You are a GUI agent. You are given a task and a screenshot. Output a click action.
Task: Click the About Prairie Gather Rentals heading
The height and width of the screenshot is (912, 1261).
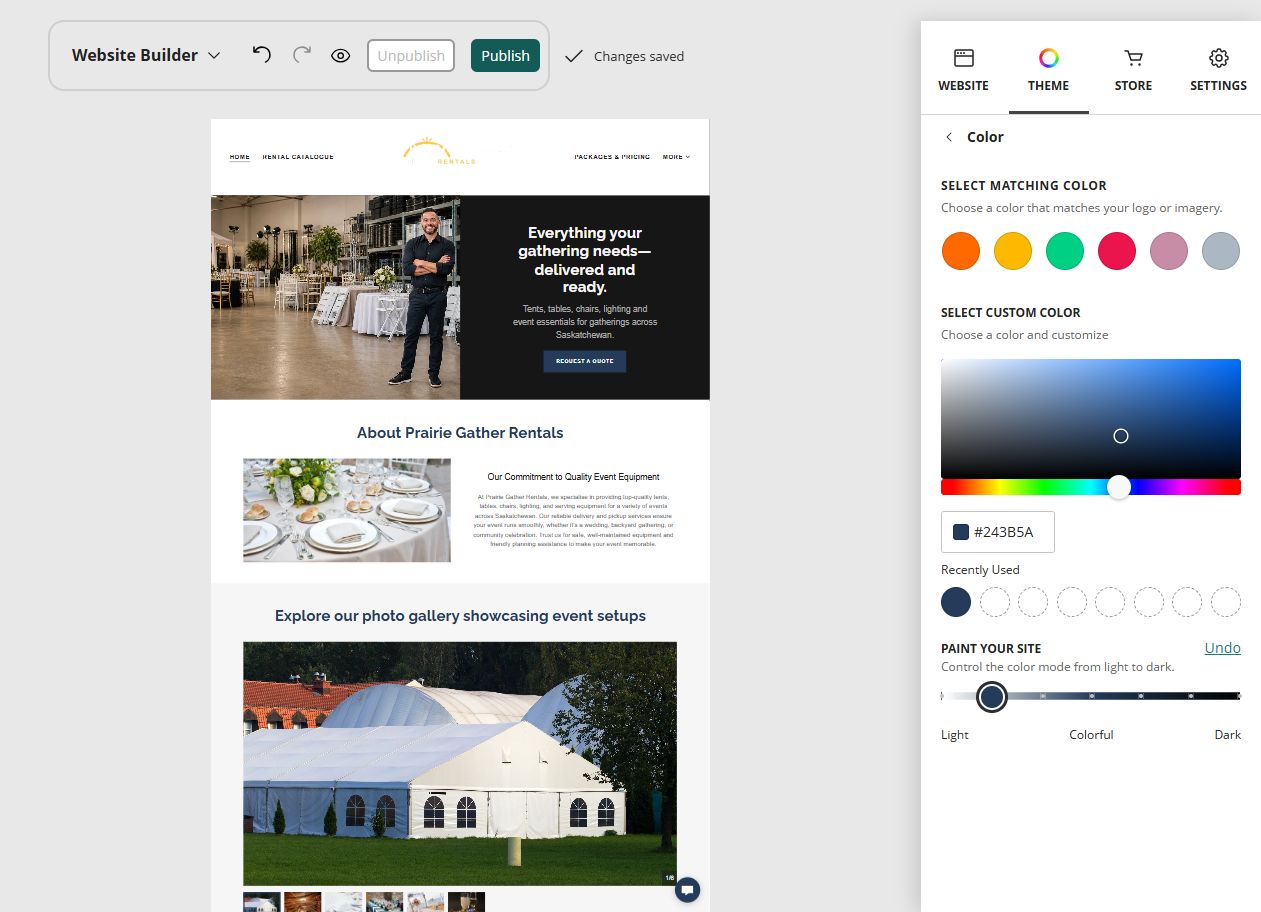click(460, 433)
